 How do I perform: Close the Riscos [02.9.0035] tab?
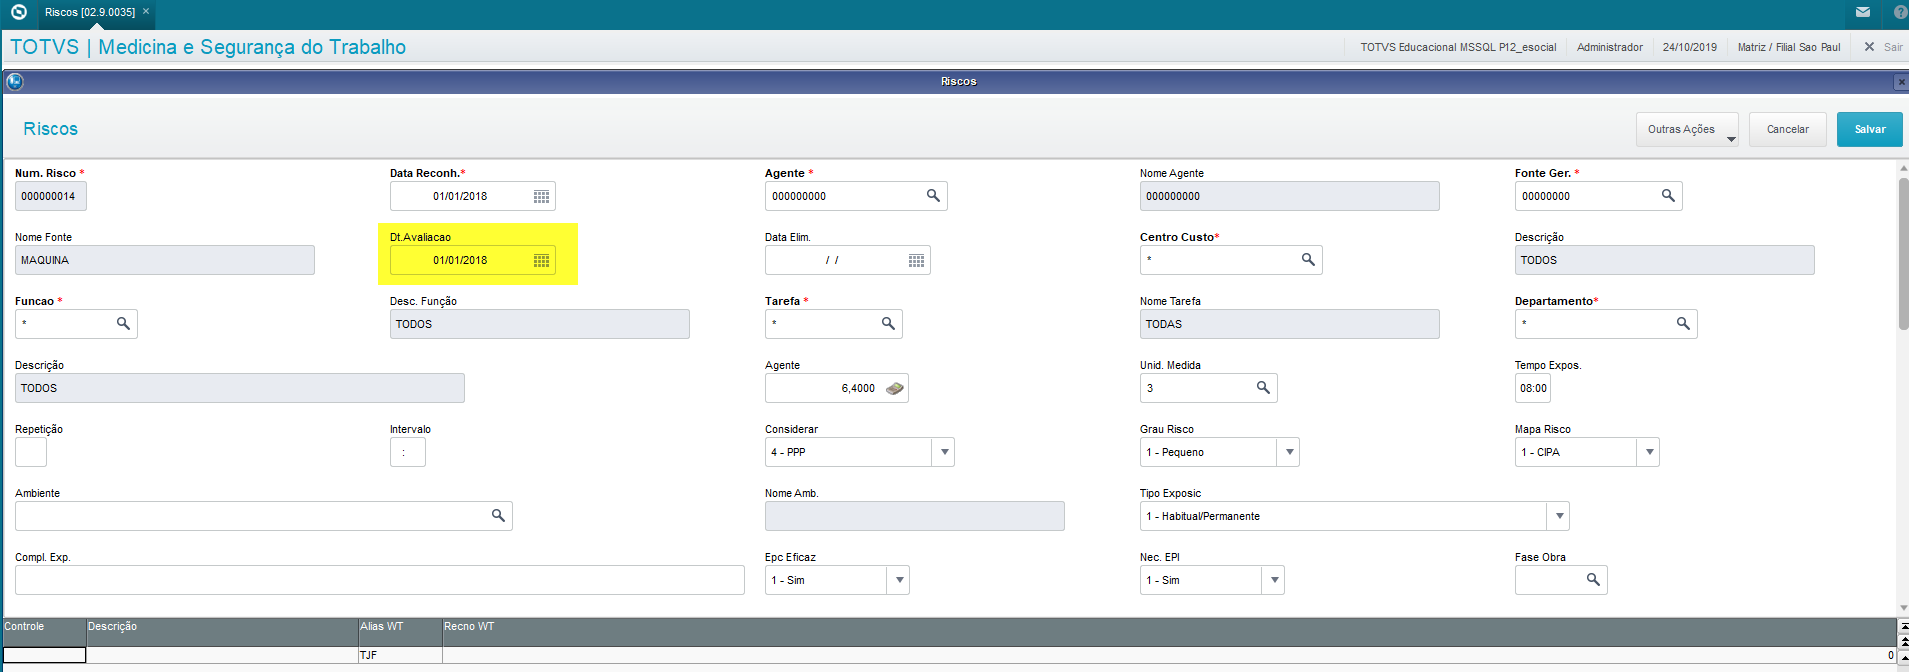point(146,12)
